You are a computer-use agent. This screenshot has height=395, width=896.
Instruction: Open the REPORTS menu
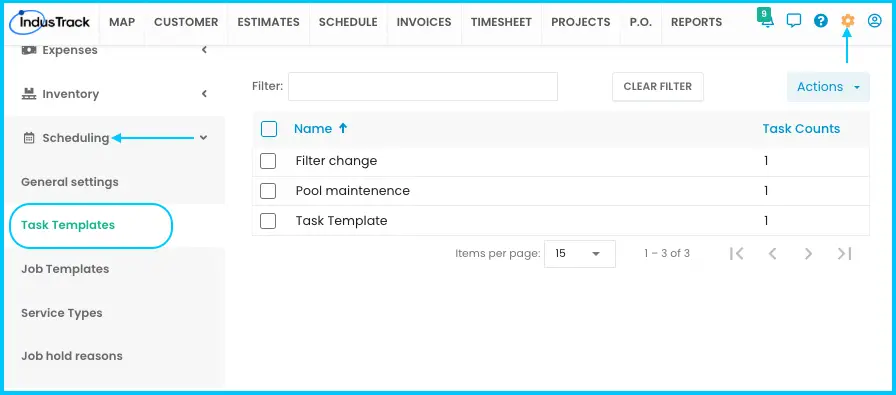[x=697, y=22]
